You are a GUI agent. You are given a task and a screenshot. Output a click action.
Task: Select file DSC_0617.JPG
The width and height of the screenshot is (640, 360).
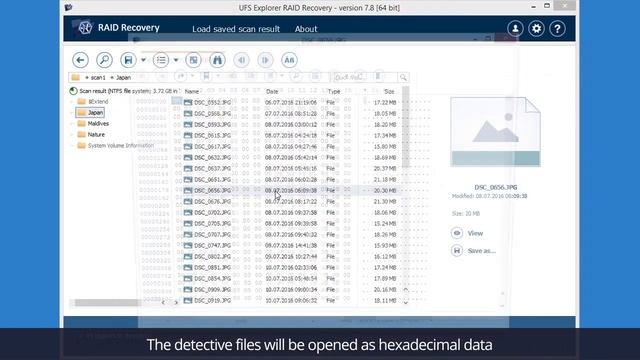(212, 147)
